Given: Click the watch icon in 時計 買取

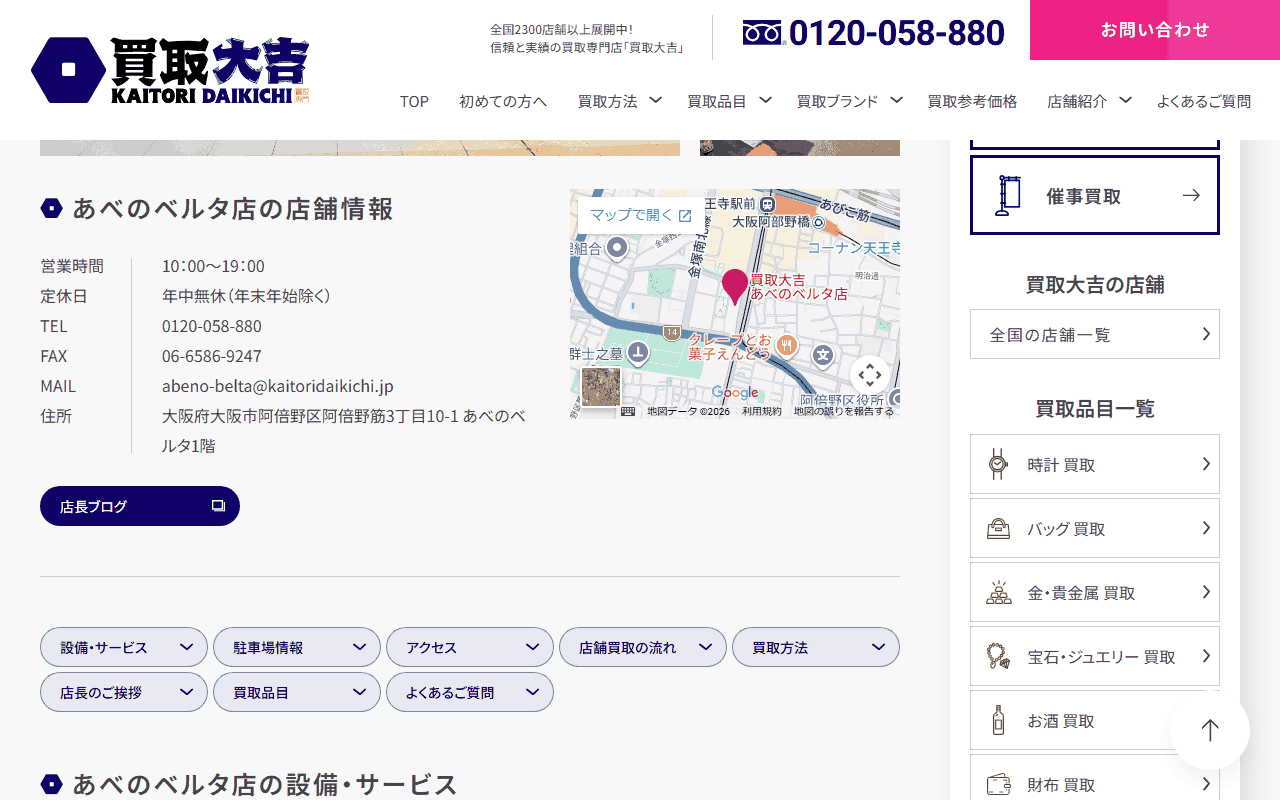Looking at the screenshot, I should pyautogui.click(x=997, y=464).
